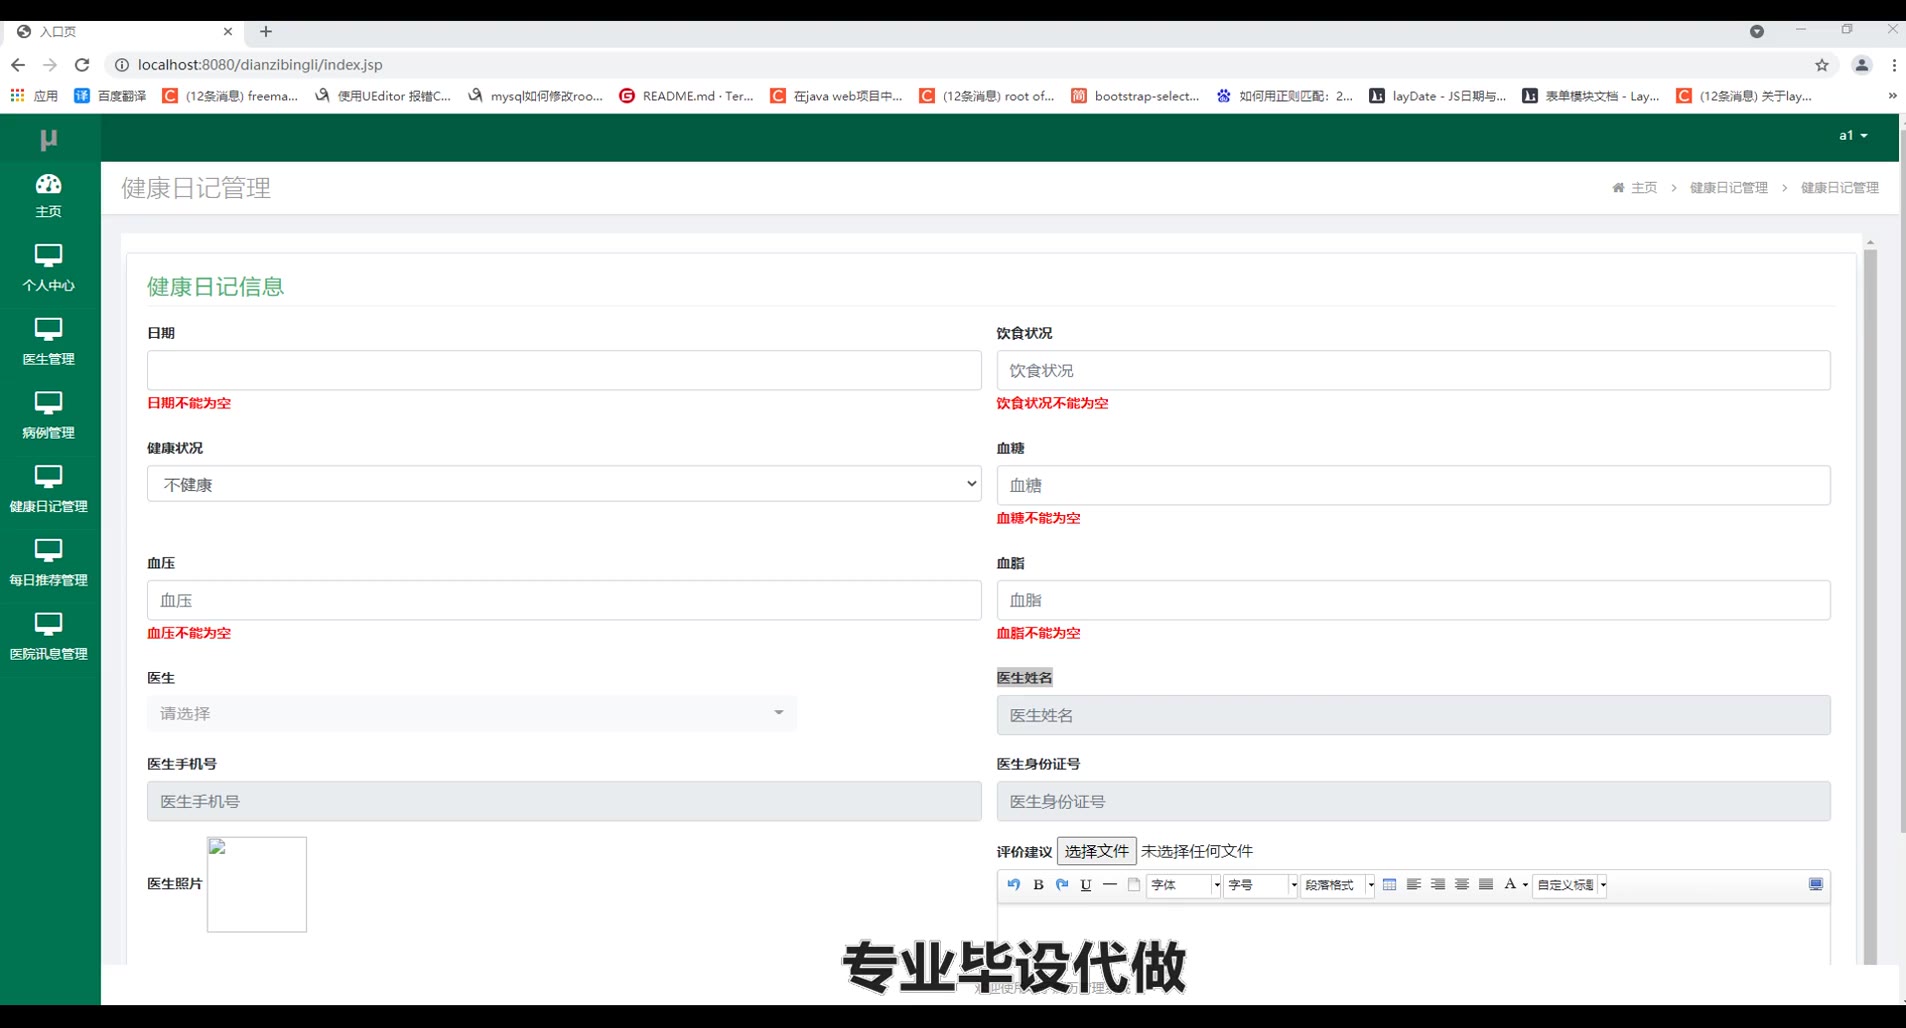Click the 医生姓名 field
The width and height of the screenshot is (1906, 1028).
(1413, 715)
